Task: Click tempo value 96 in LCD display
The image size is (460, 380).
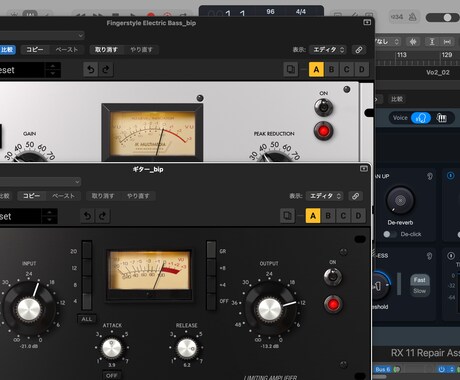Action: point(270,12)
